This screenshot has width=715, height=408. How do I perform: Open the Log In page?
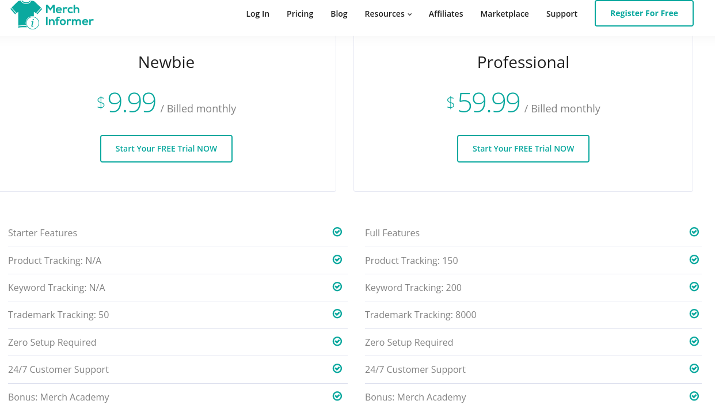pyautogui.click(x=258, y=14)
